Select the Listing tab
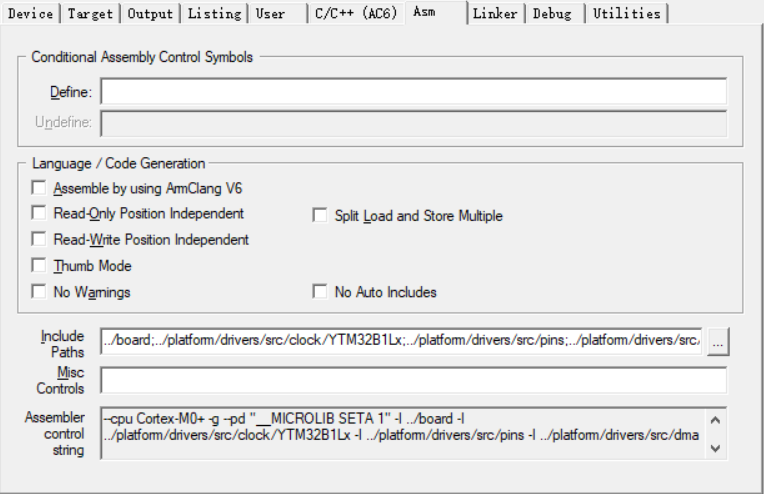 [x=215, y=14]
